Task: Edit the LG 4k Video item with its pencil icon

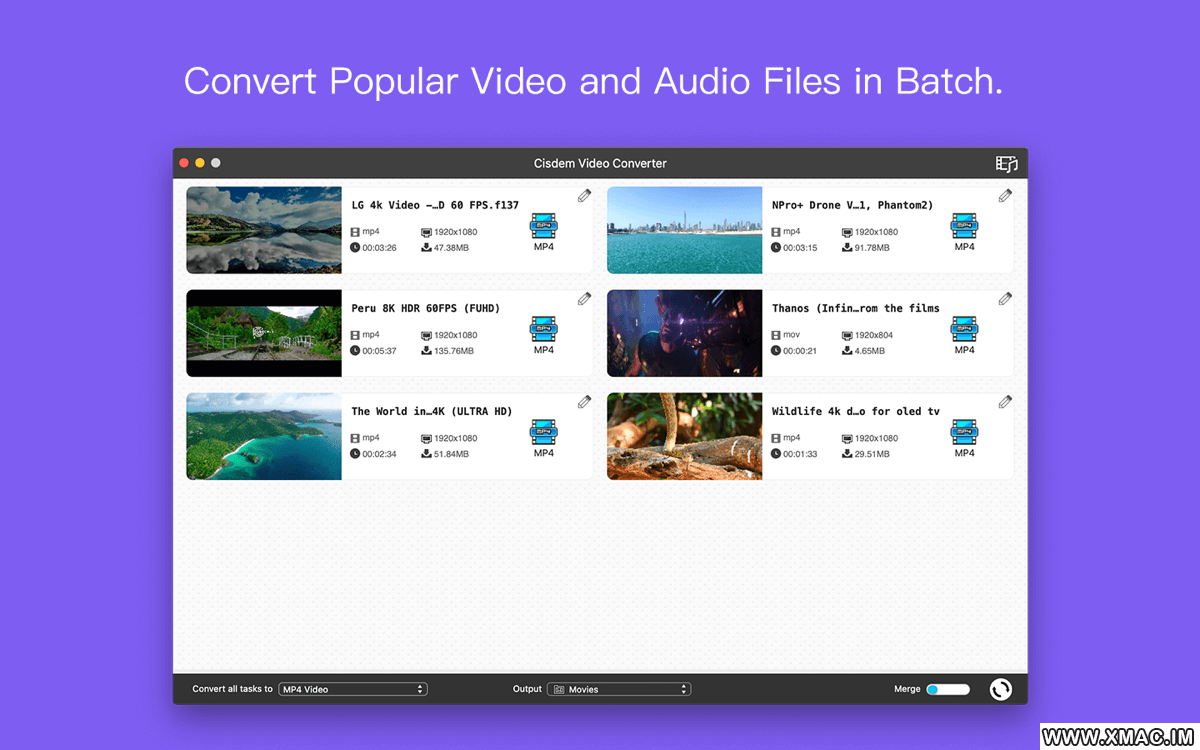Action: point(584,196)
